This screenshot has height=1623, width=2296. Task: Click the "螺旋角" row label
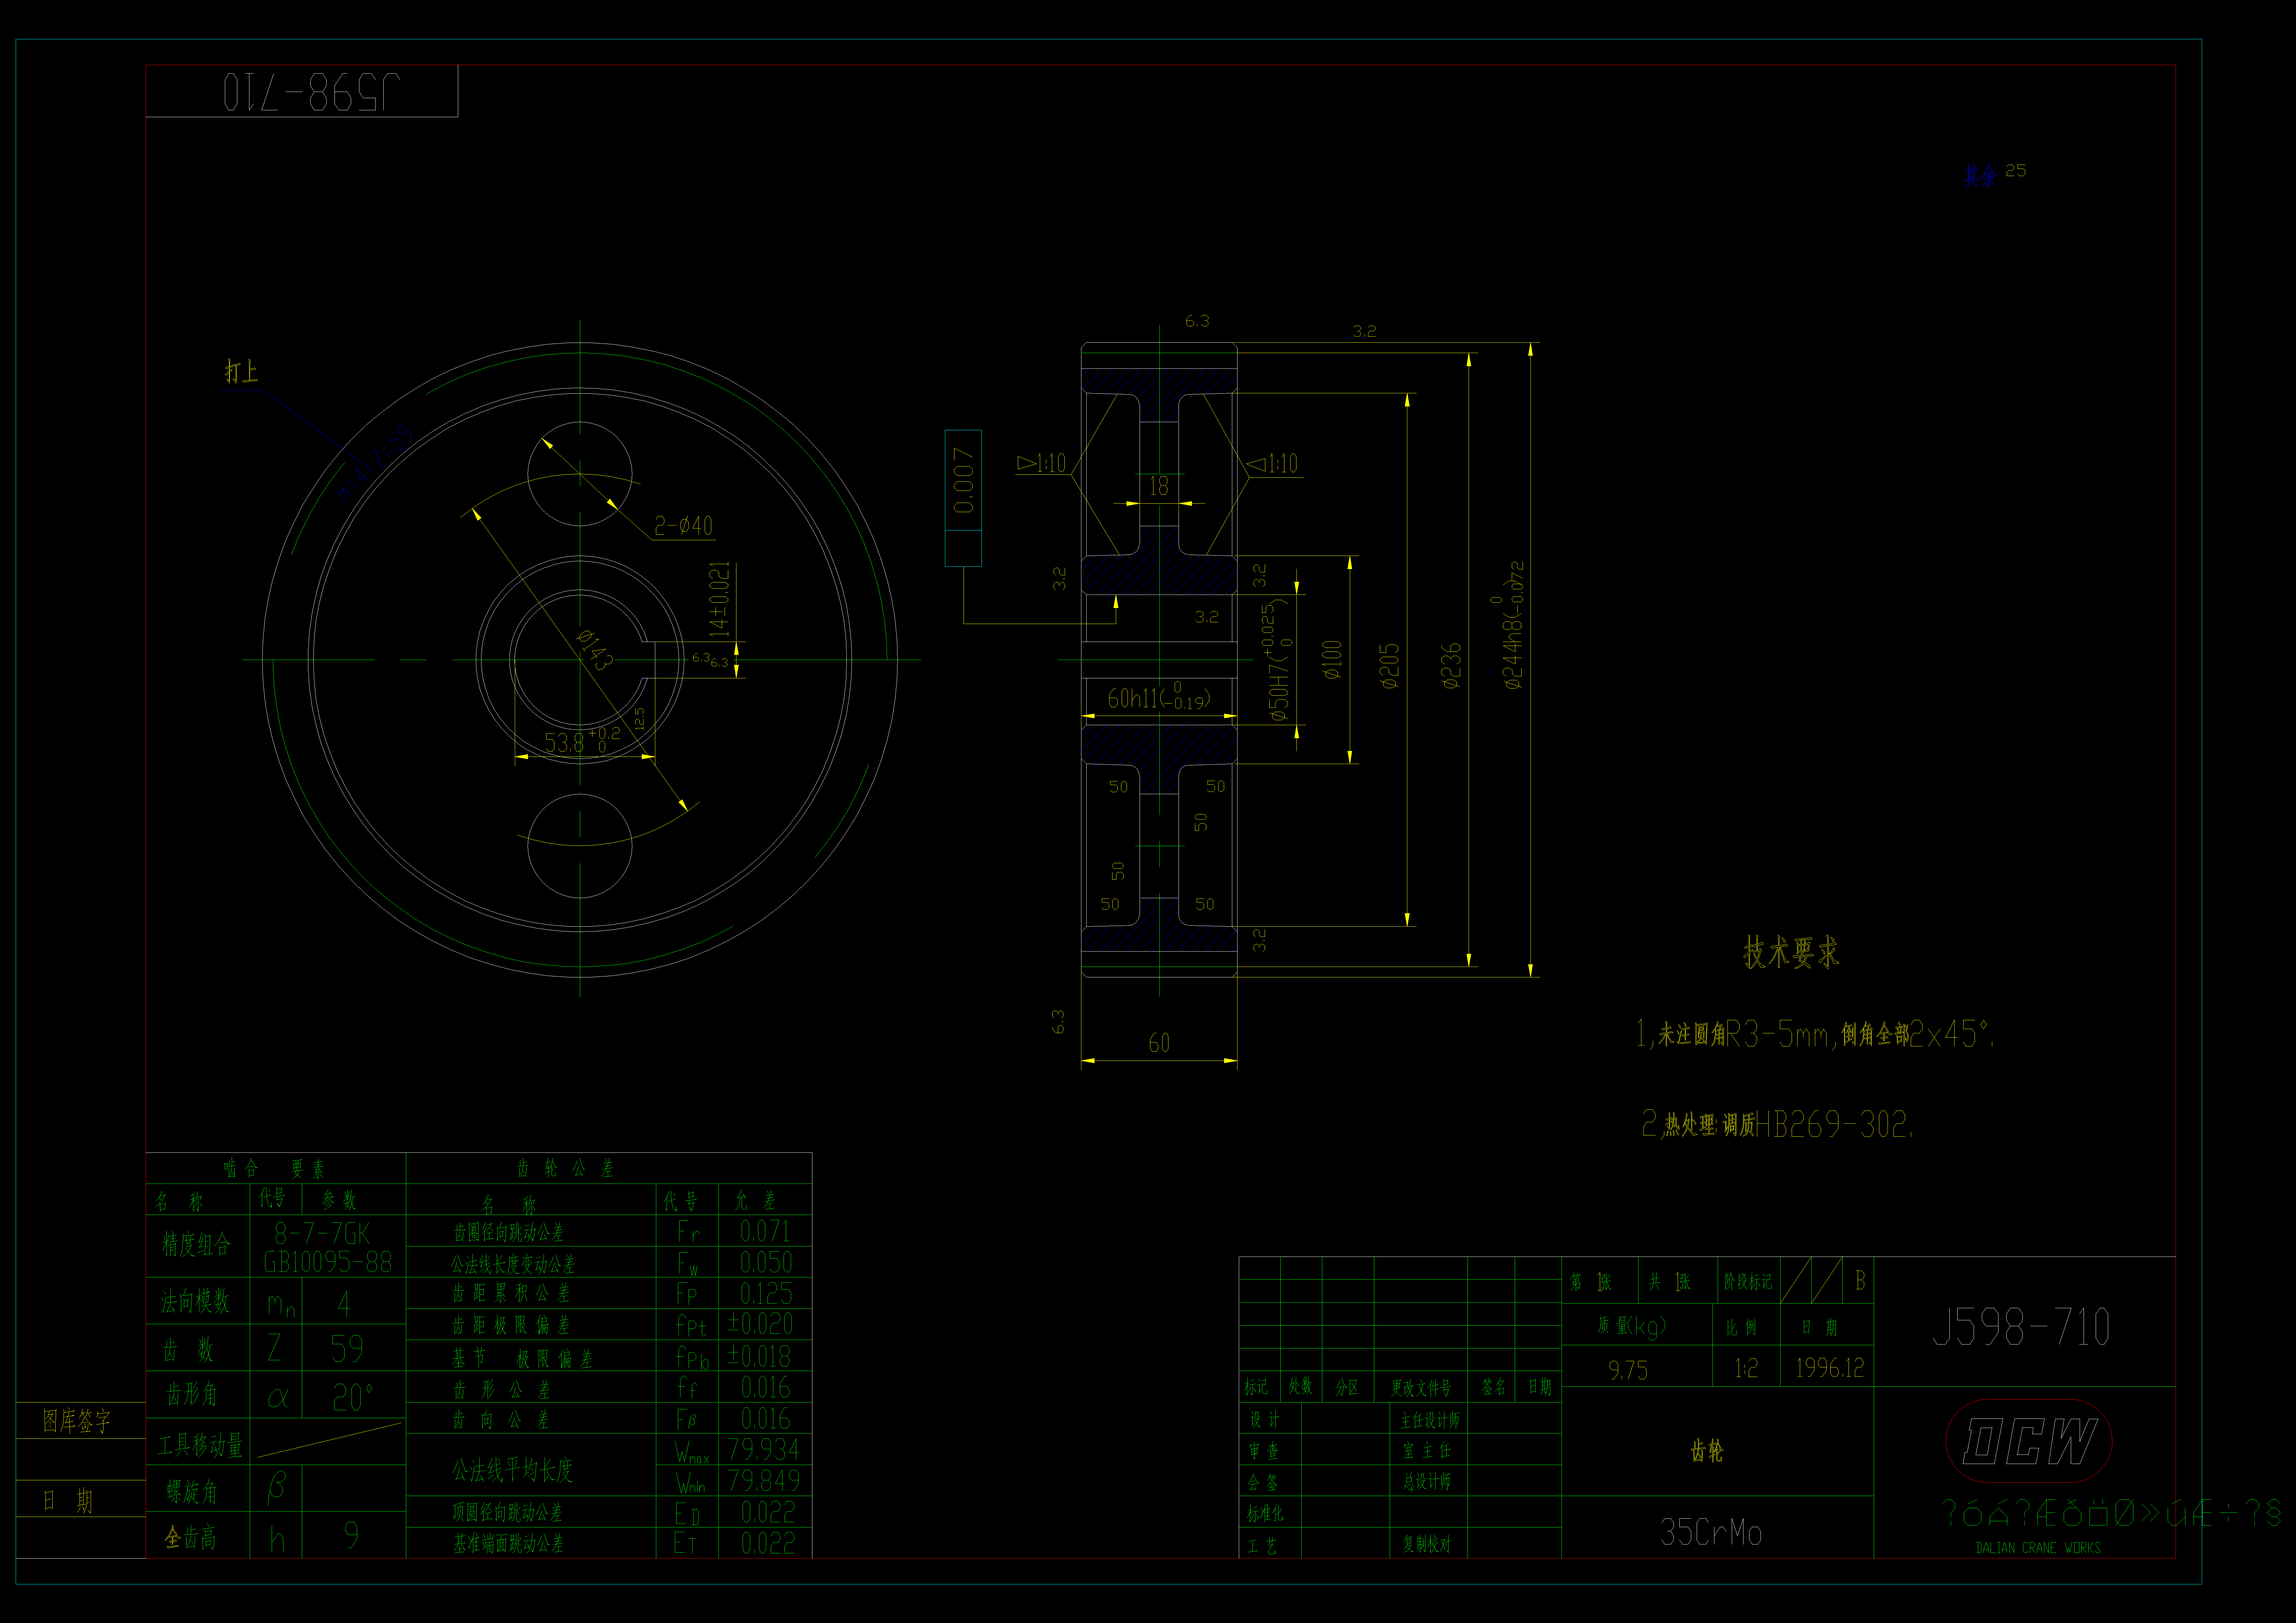(192, 1492)
